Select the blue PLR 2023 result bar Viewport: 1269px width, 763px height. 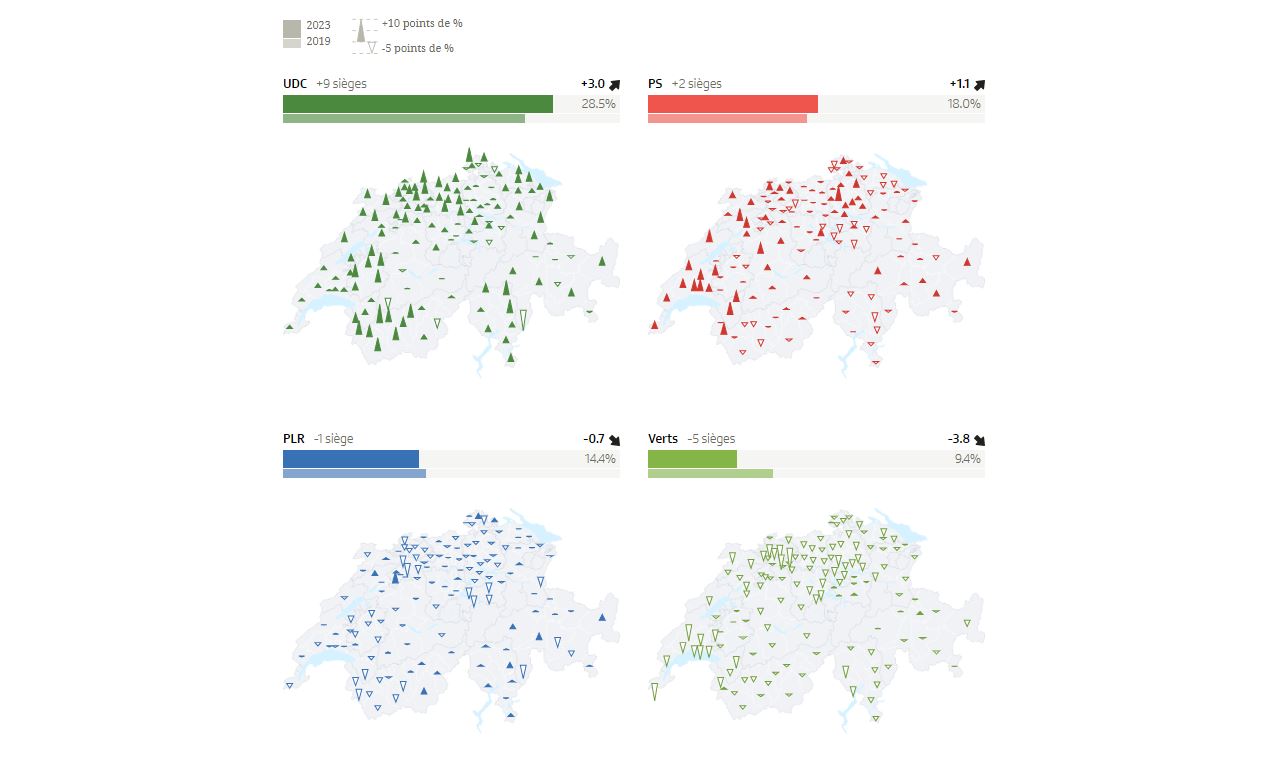tap(350, 459)
